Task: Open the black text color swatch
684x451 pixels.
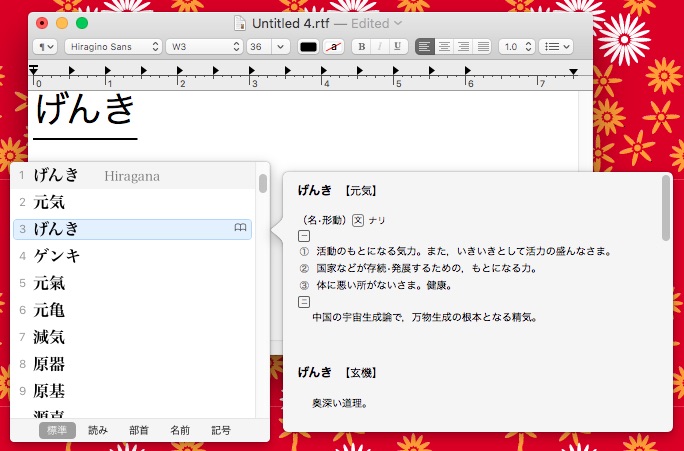Action: 308,47
